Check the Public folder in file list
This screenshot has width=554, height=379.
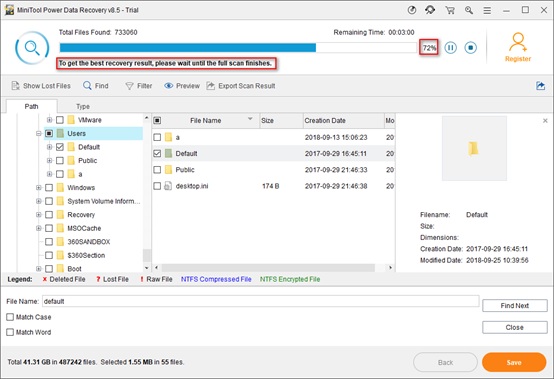click(x=157, y=170)
